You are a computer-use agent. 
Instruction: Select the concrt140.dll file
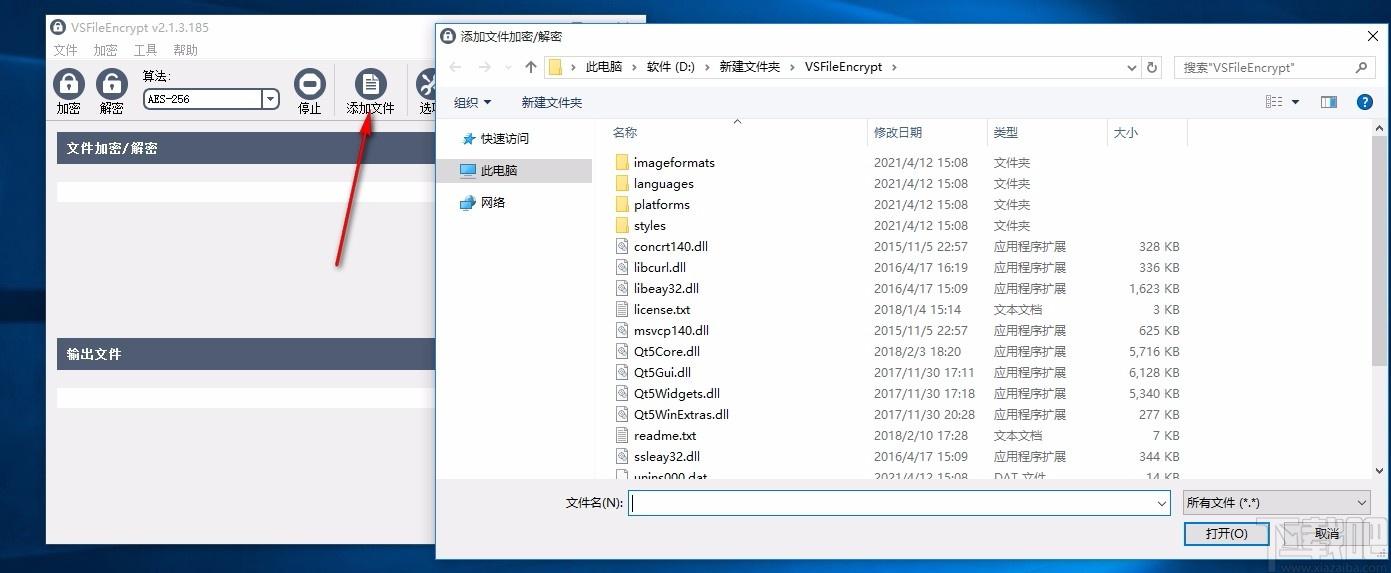tap(670, 246)
